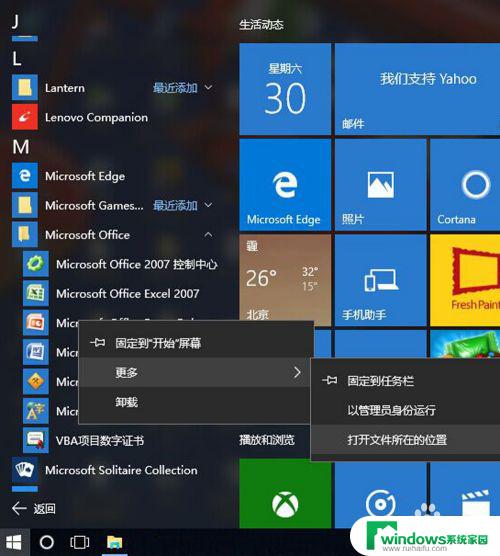Select 固定到"开始"屏幕 in context menu
The height and width of the screenshot is (556, 500).
[x=194, y=343]
